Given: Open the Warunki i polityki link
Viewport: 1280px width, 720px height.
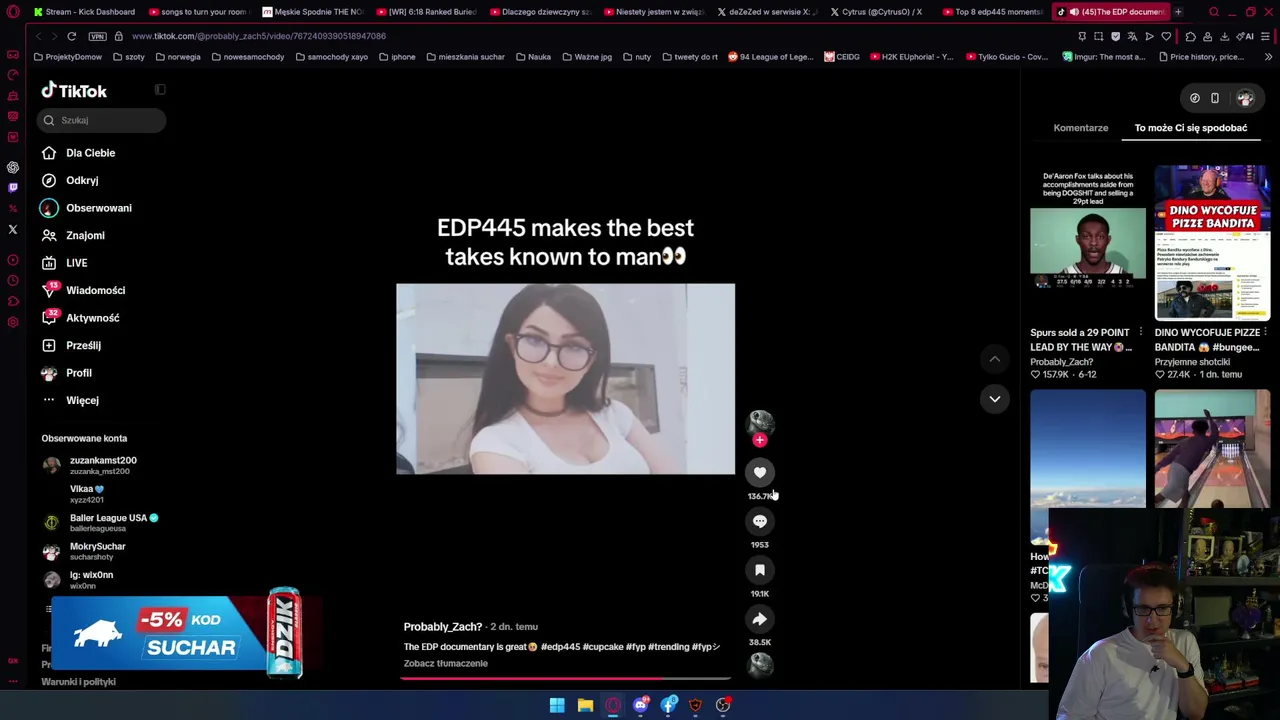Looking at the screenshot, I should (x=78, y=682).
